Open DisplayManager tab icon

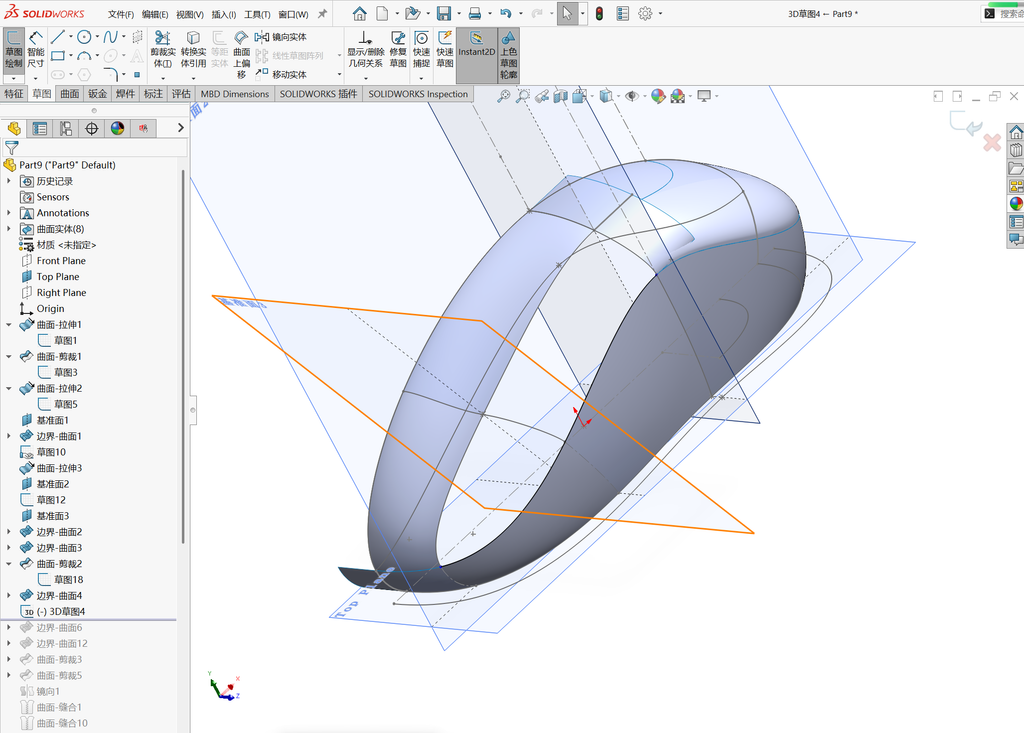click(x=118, y=129)
